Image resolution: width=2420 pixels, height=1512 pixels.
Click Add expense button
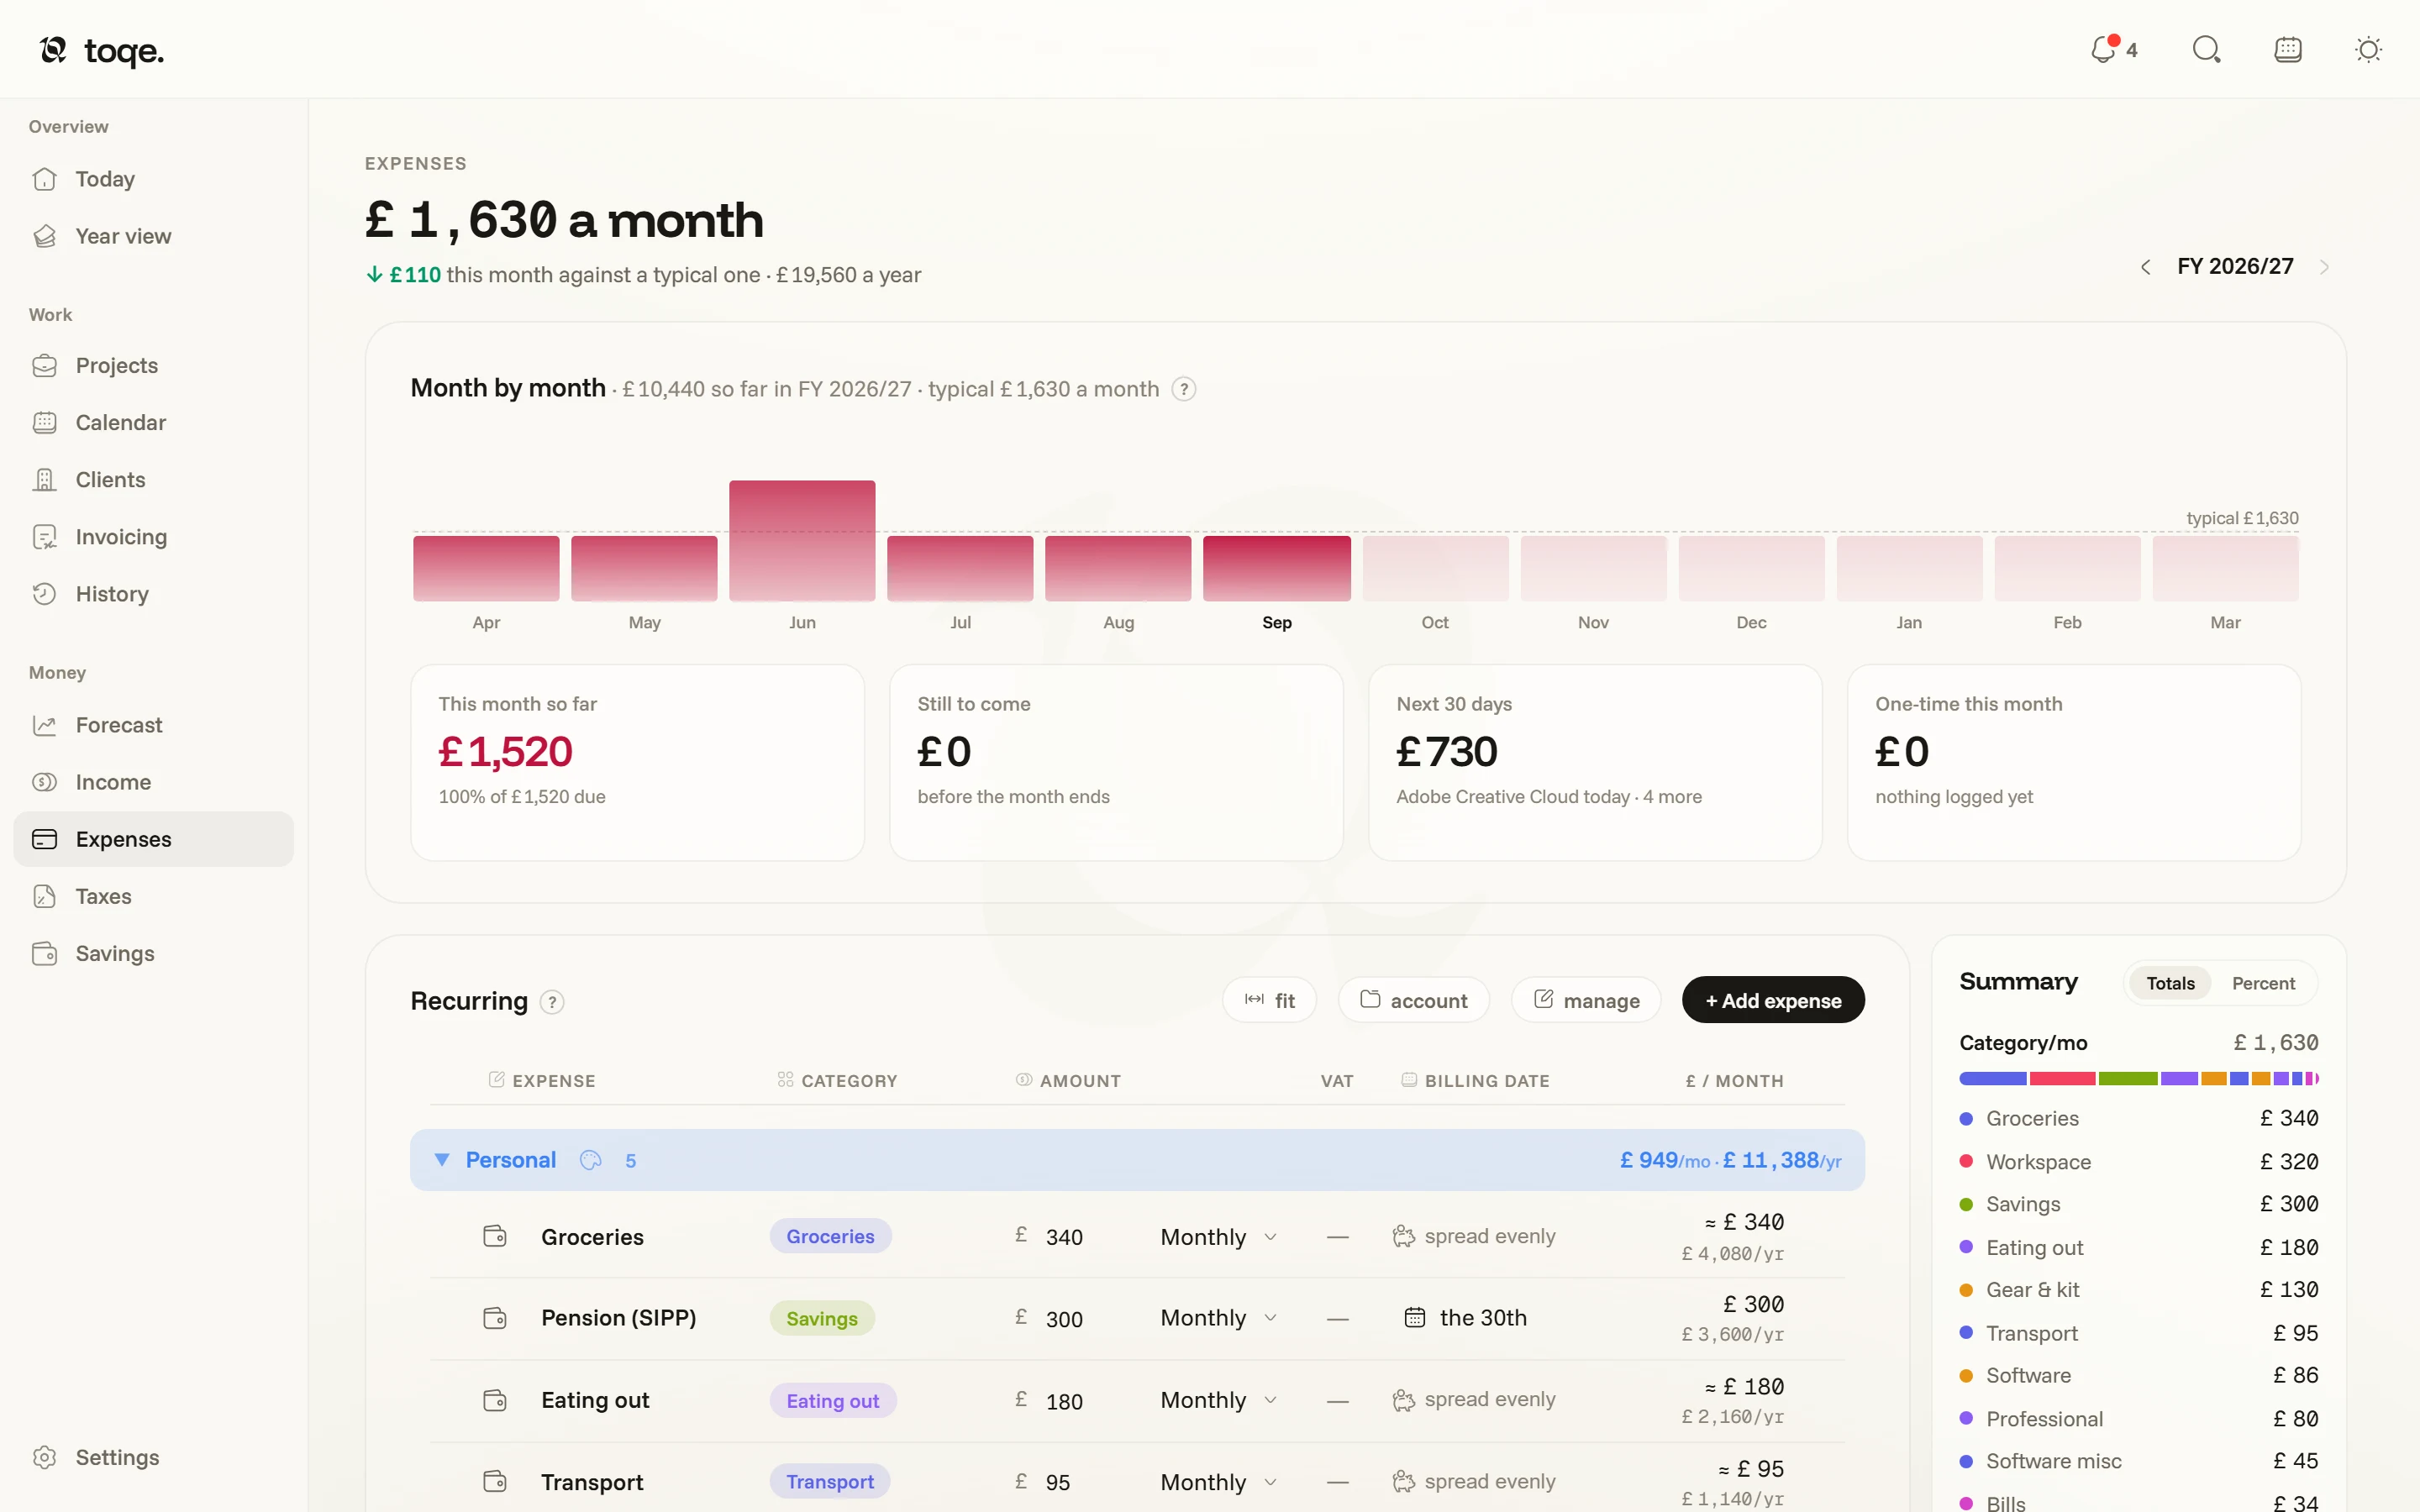coord(1773,1000)
